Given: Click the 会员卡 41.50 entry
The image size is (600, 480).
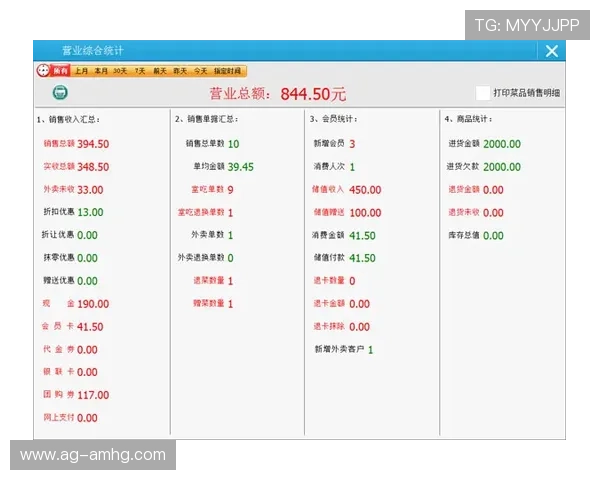Looking at the screenshot, I should point(72,327).
